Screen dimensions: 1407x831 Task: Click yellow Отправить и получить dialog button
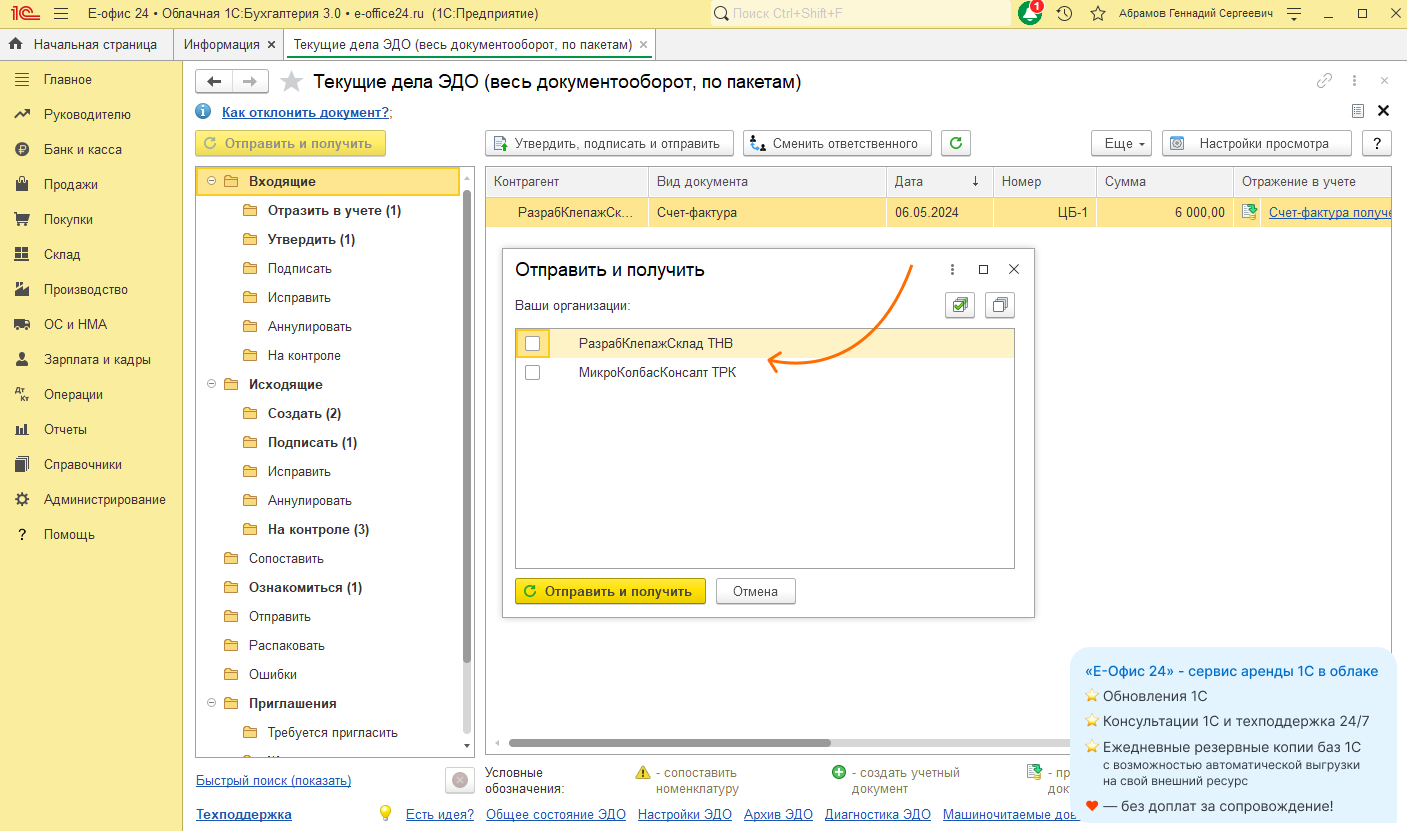(x=610, y=591)
